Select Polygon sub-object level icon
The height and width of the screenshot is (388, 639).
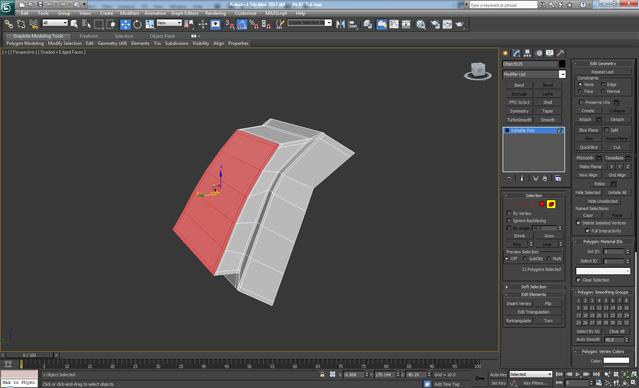[542, 204]
